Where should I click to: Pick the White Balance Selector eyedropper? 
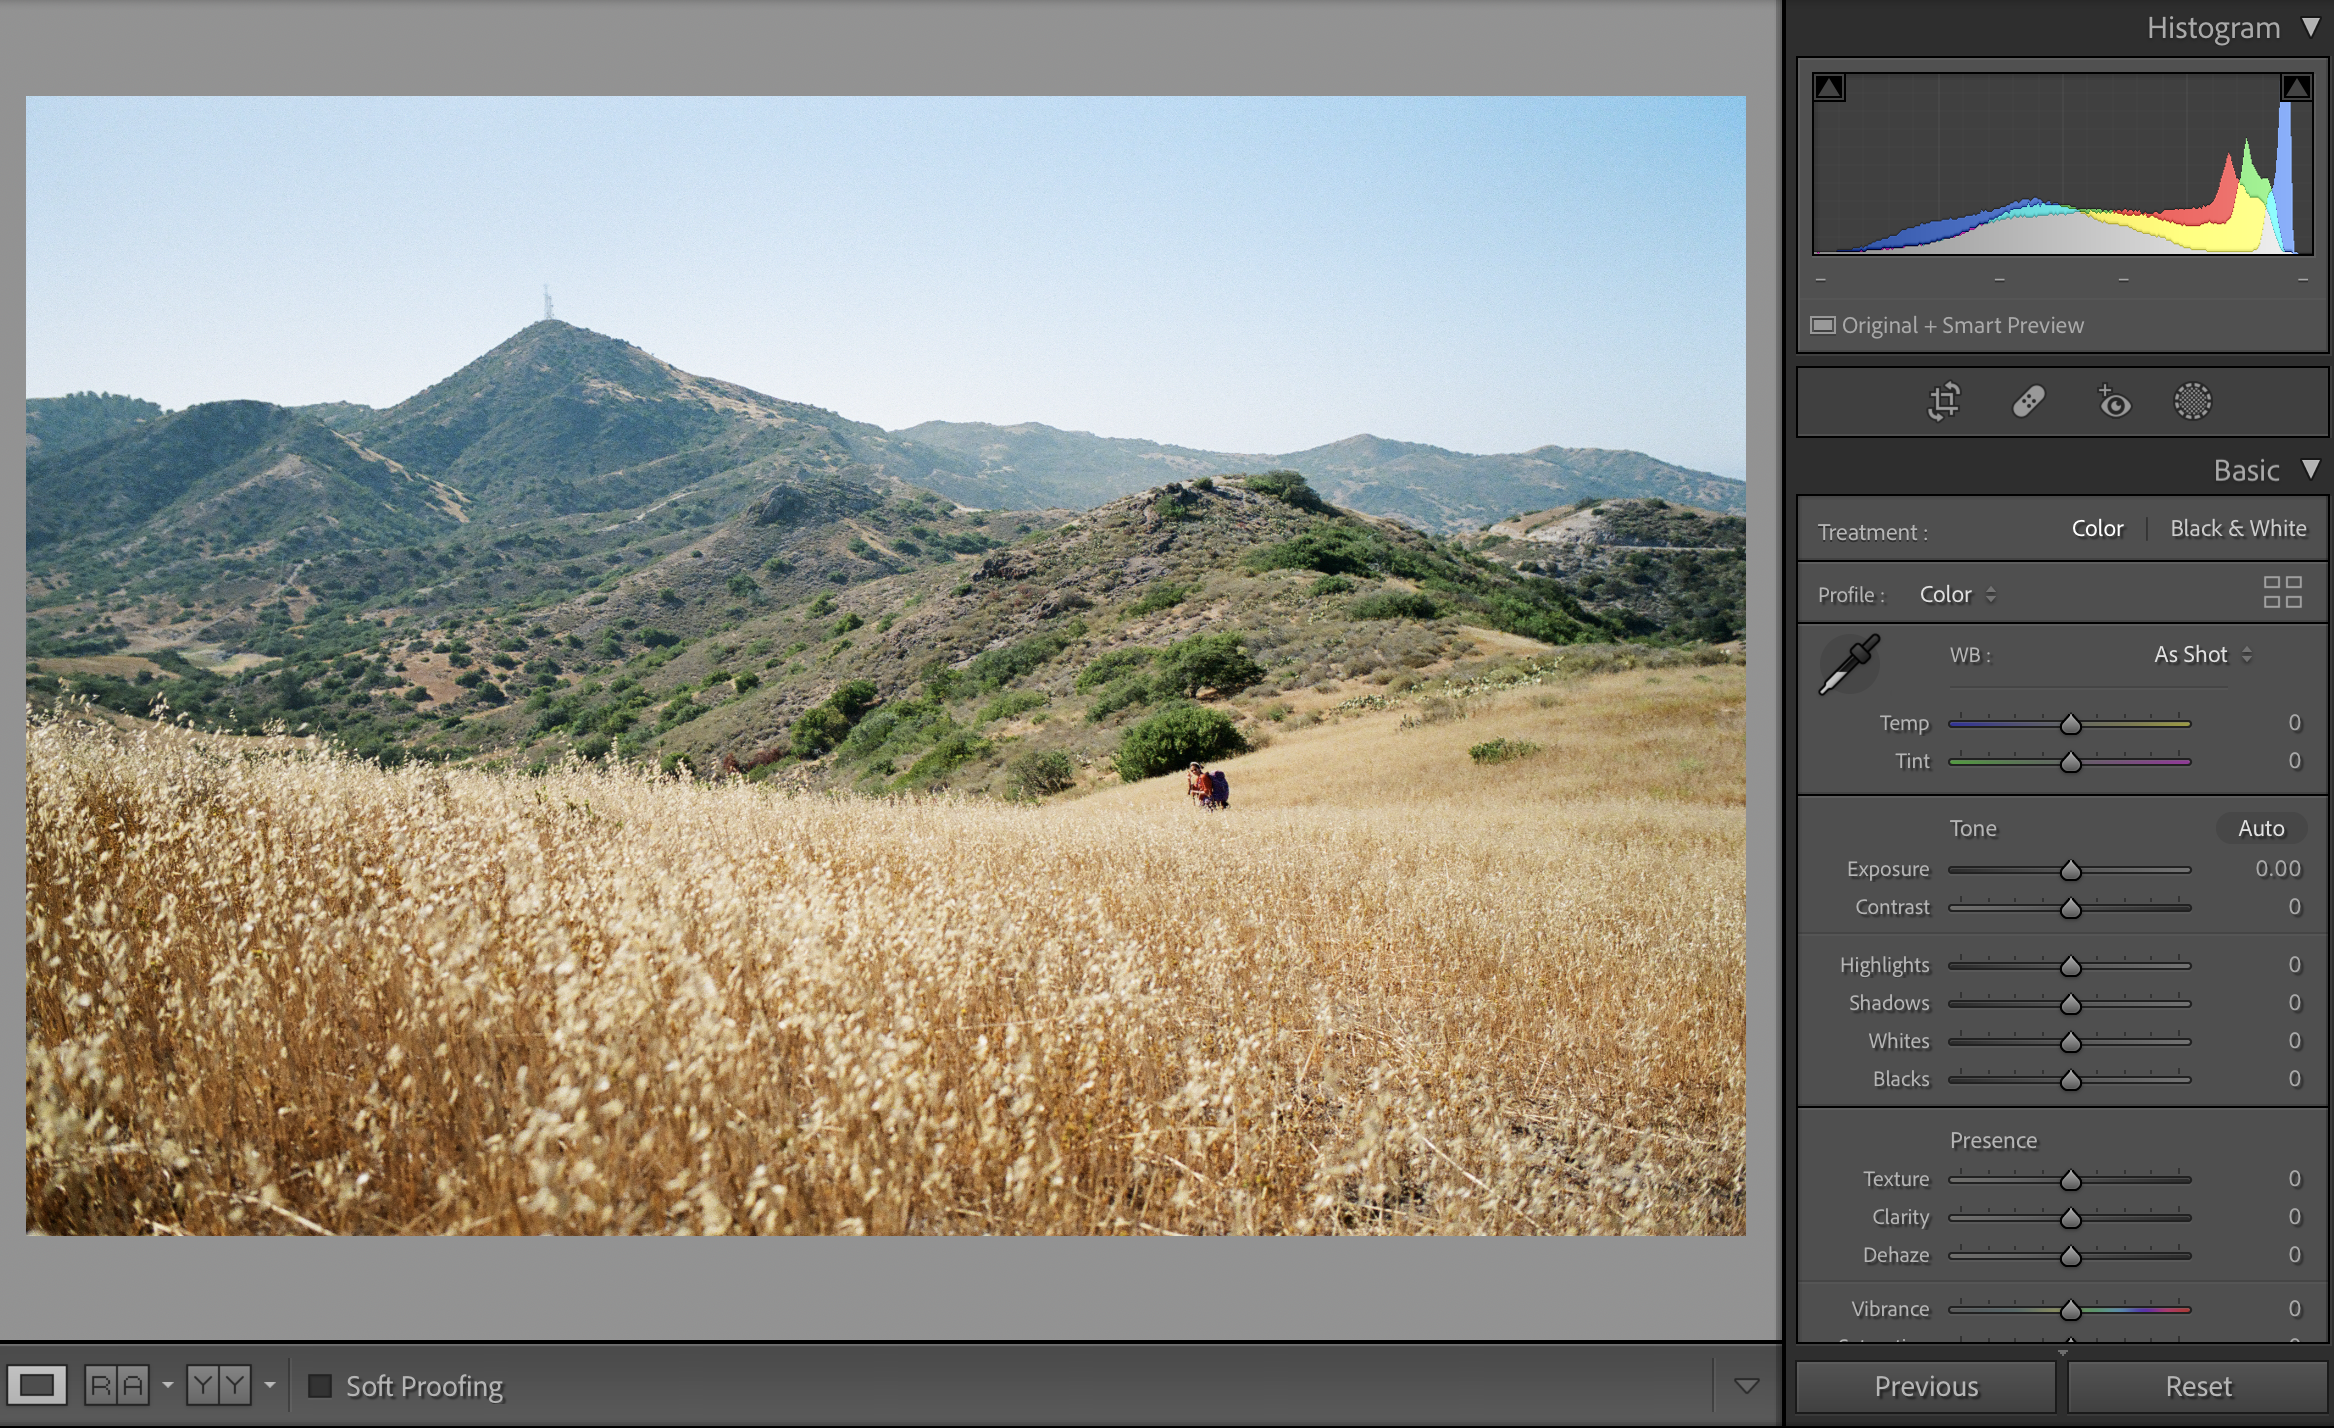pyautogui.click(x=1849, y=664)
